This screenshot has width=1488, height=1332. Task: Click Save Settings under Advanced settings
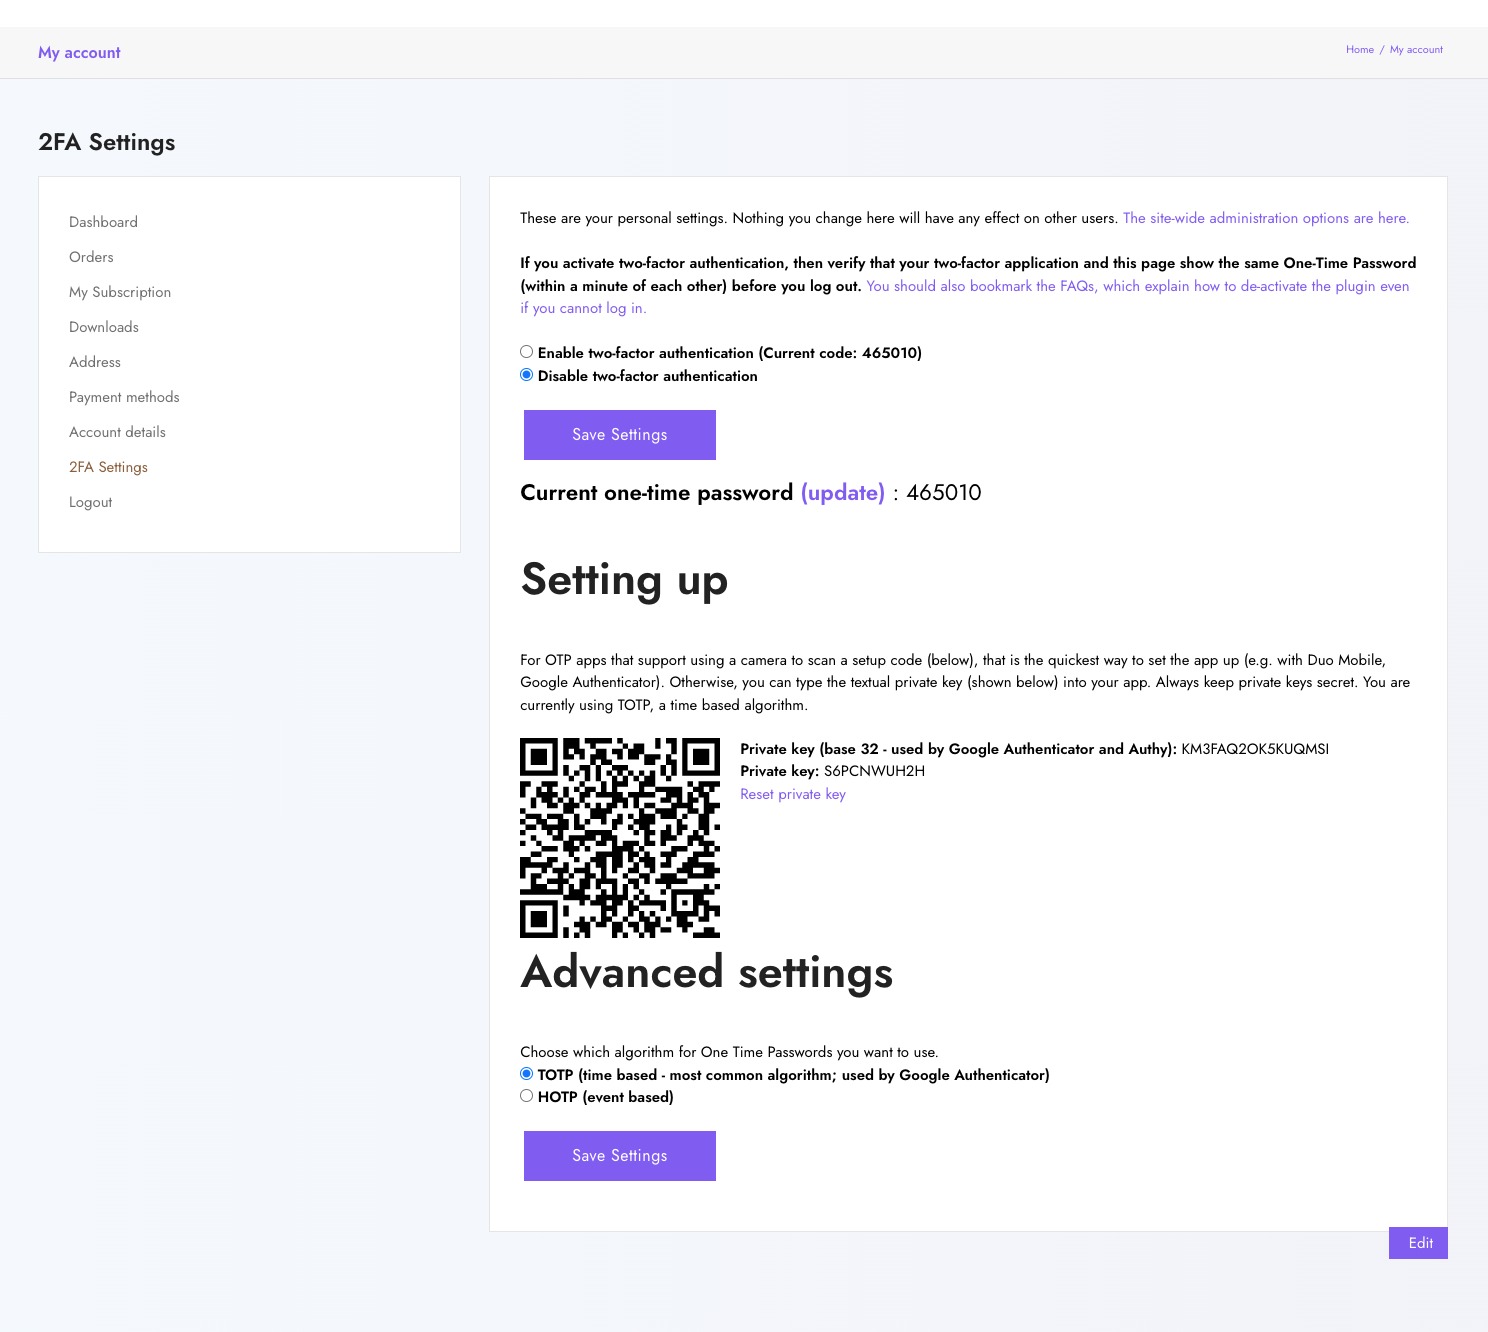[619, 1156]
